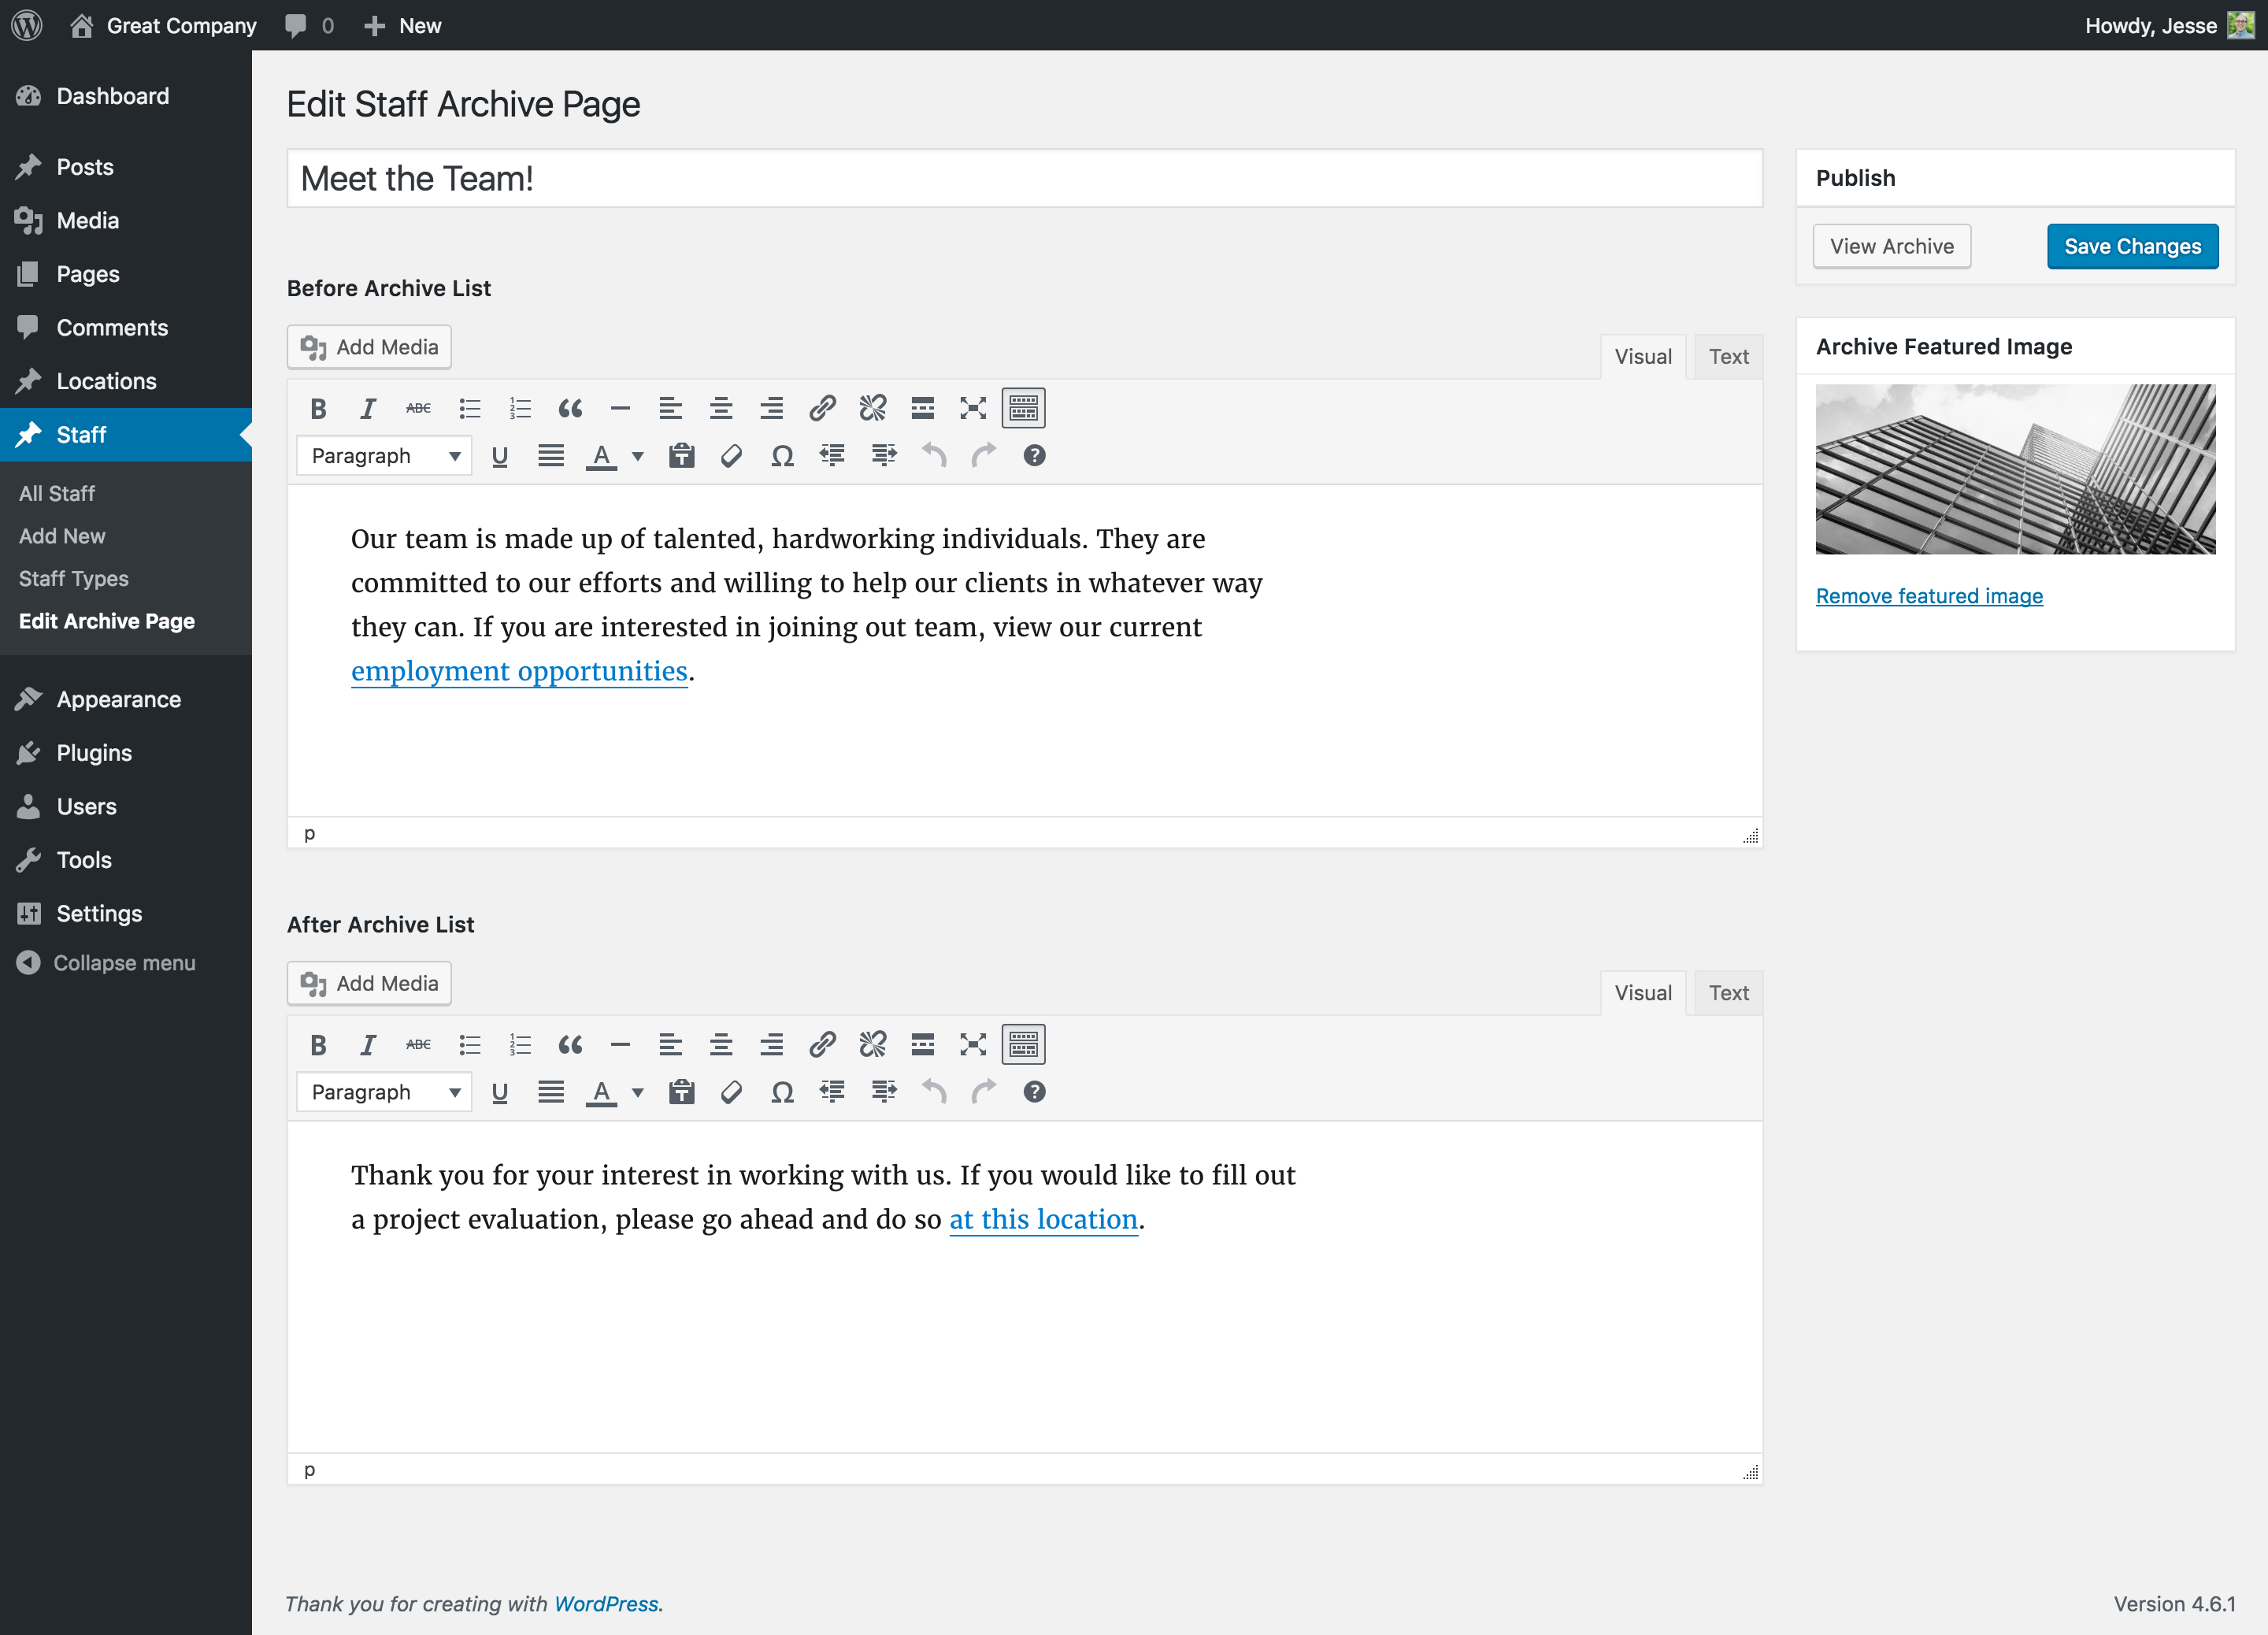Image resolution: width=2268 pixels, height=1635 pixels.
Task: Toggle the toolbar kitchen sink in top editor
Action: (x=1023, y=408)
